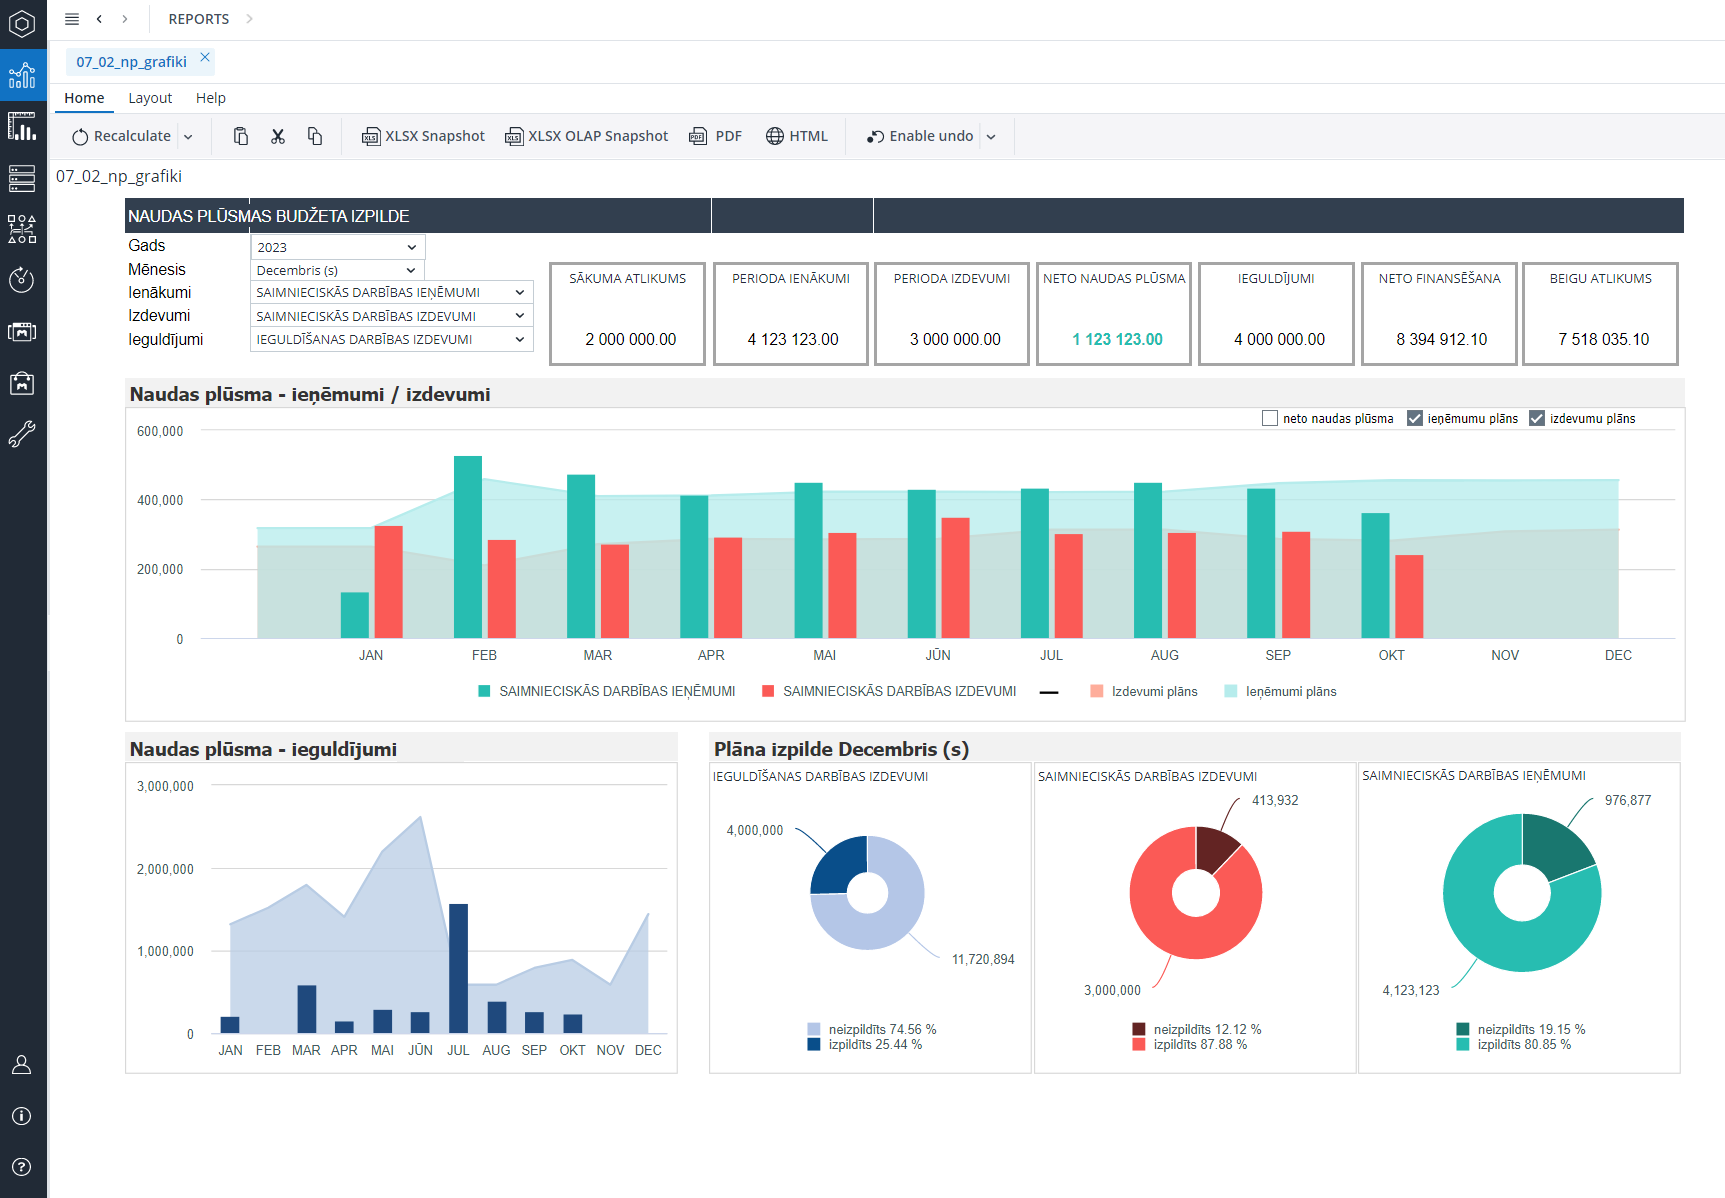Expand the Mēnesis Decembris (s) dropdown

click(337, 270)
